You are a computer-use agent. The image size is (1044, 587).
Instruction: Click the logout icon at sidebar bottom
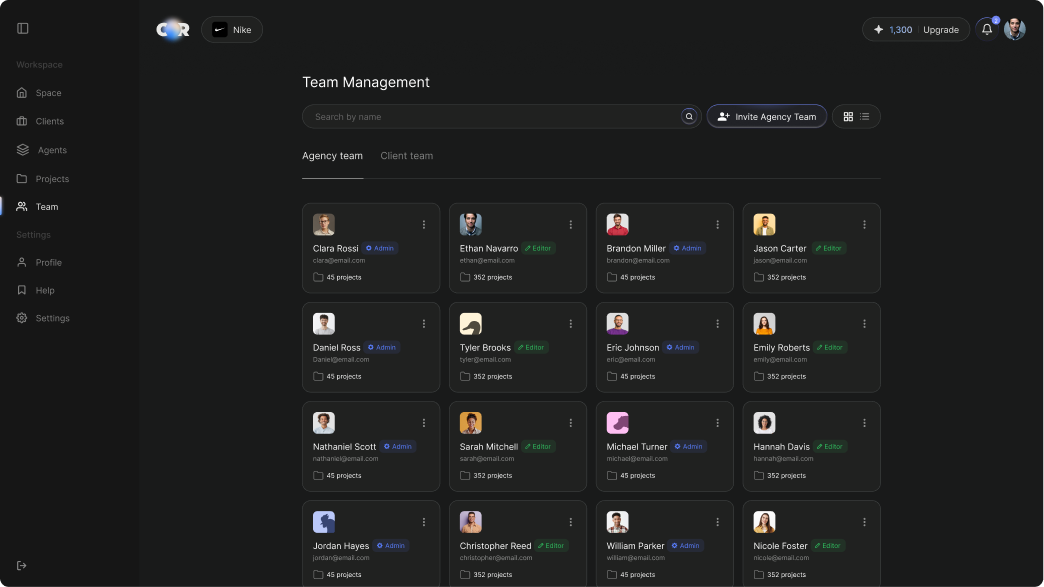(x=22, y=565)
